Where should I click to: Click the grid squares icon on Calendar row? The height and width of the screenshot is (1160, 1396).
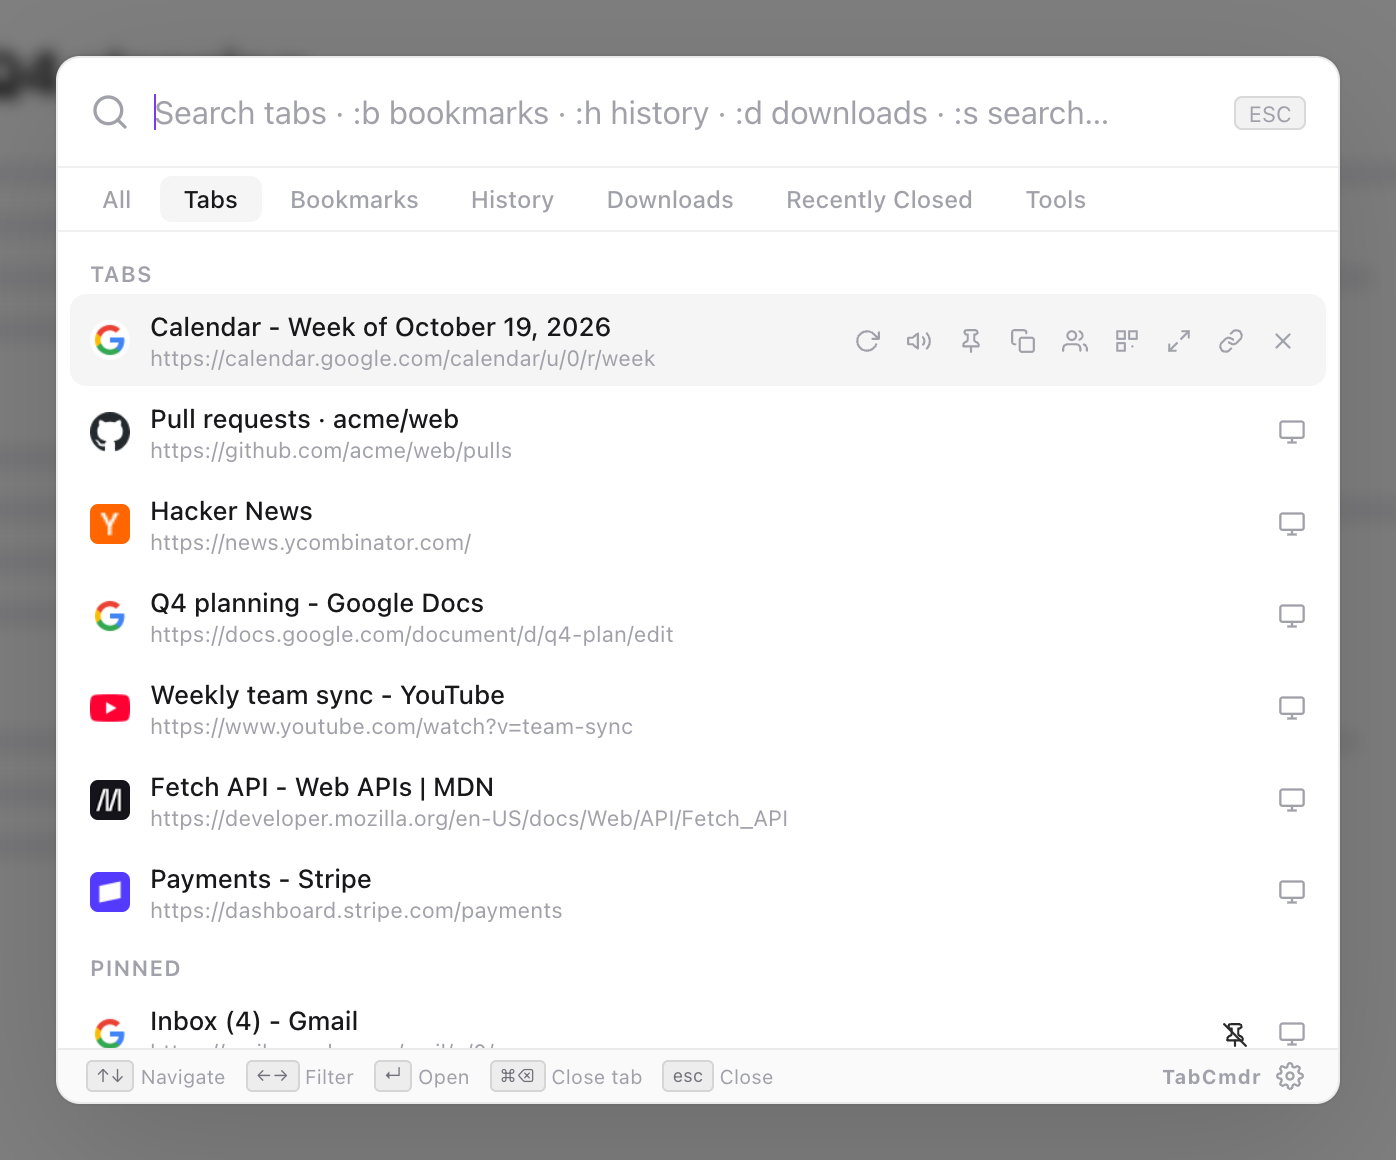coord(1127,341)
